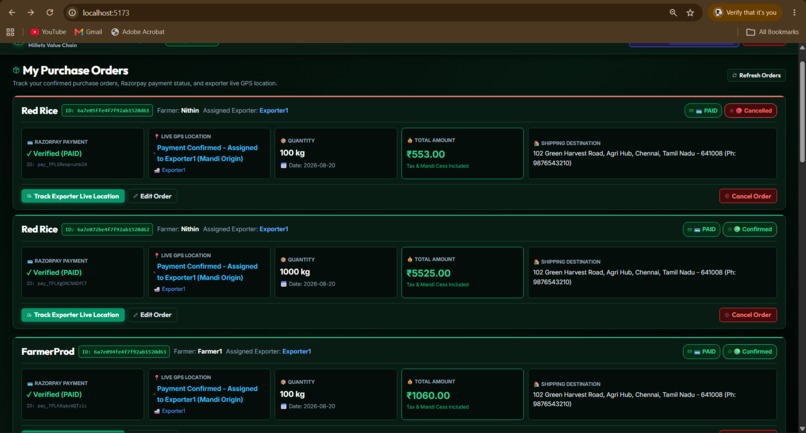This screenshot has height=433, width=806.
Task: Click the Verify that it's you profile chip
Action: pos(745,12)
